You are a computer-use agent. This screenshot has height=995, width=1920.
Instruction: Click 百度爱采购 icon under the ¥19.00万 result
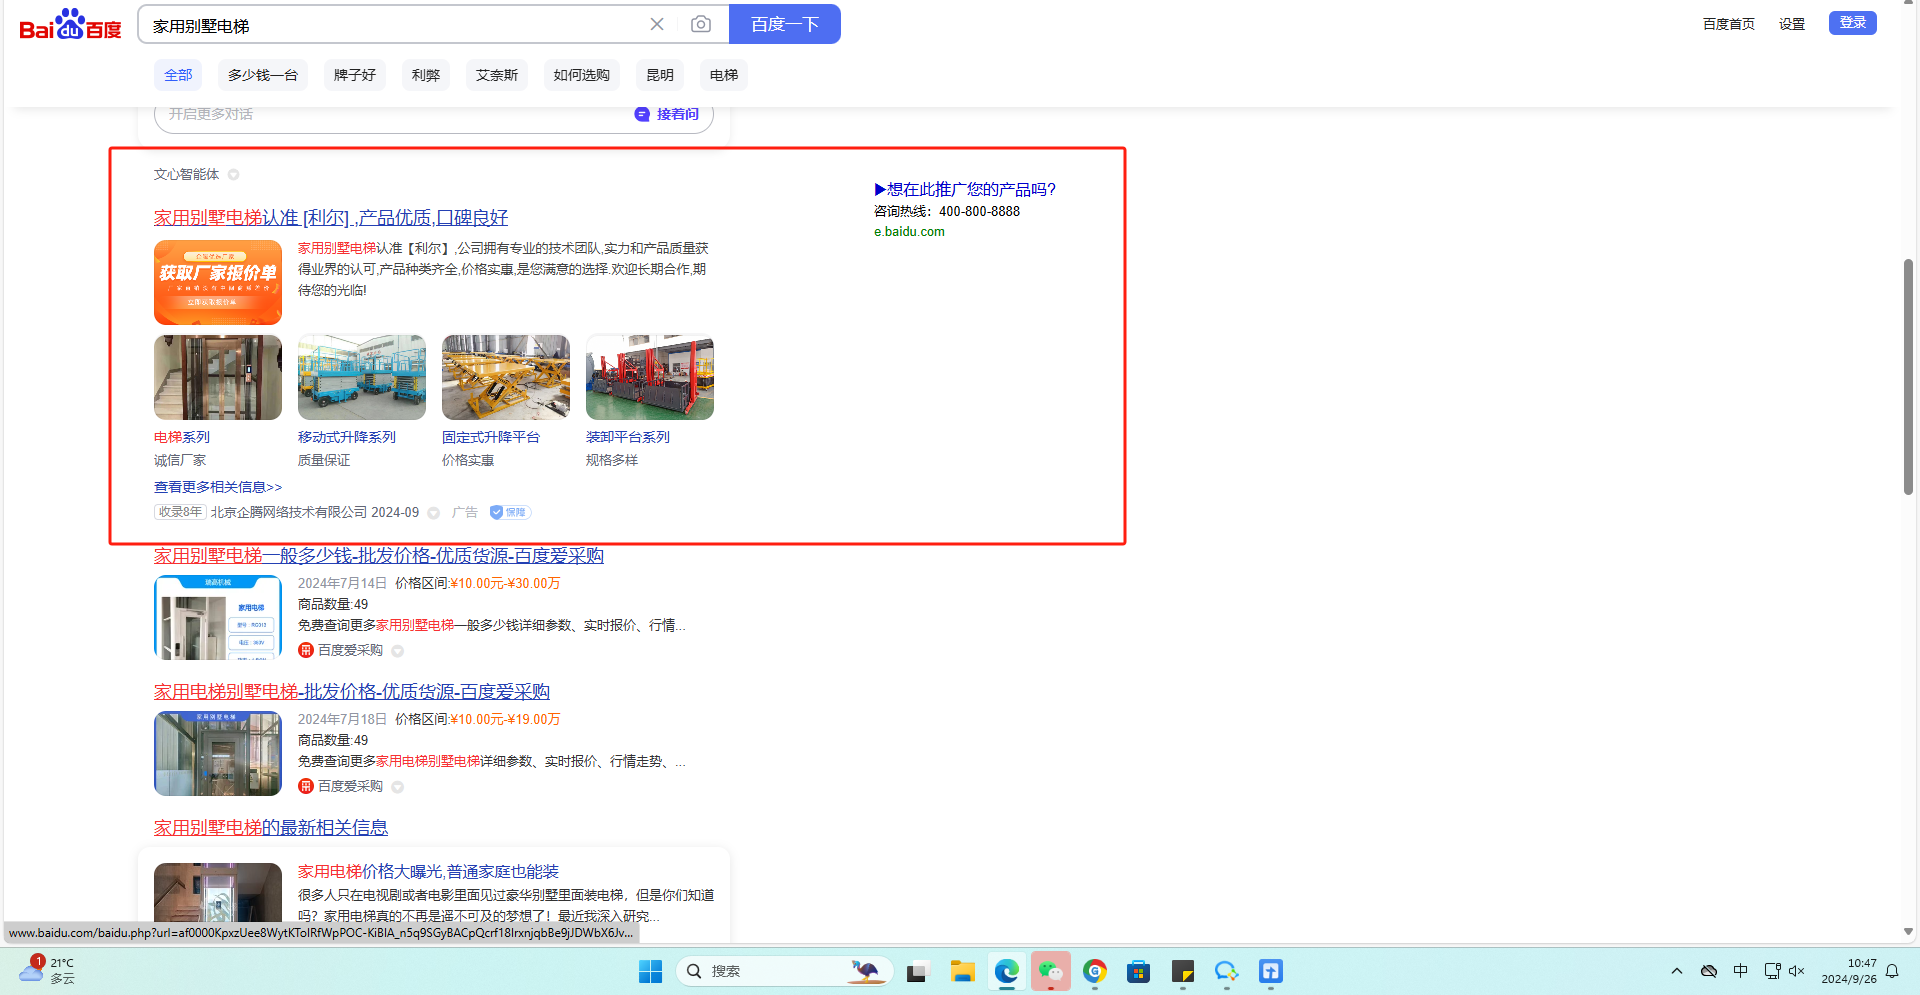pyautogui.click(x=306, y=787)
